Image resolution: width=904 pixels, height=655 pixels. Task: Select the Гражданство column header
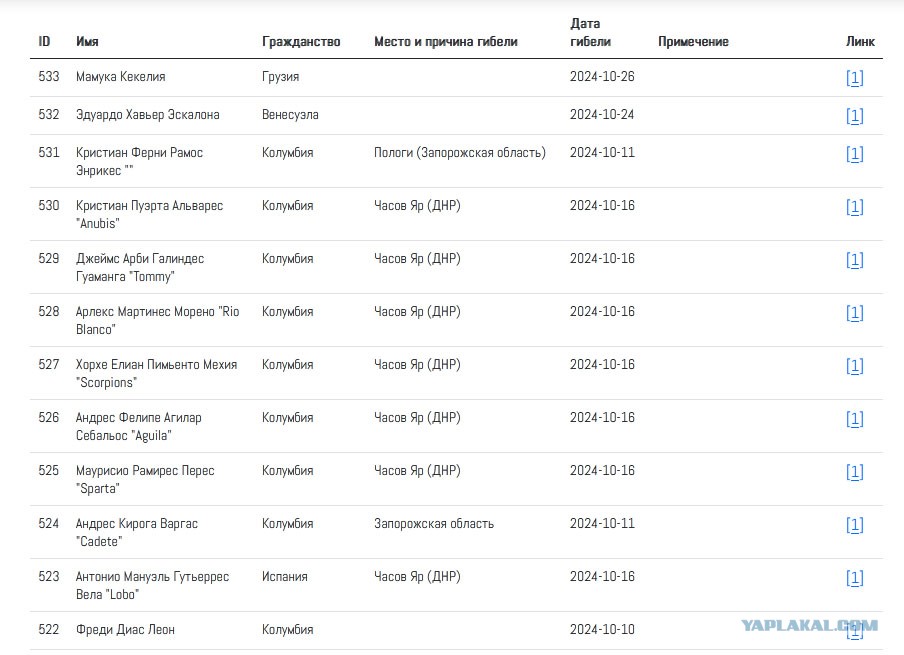(301, 42)
